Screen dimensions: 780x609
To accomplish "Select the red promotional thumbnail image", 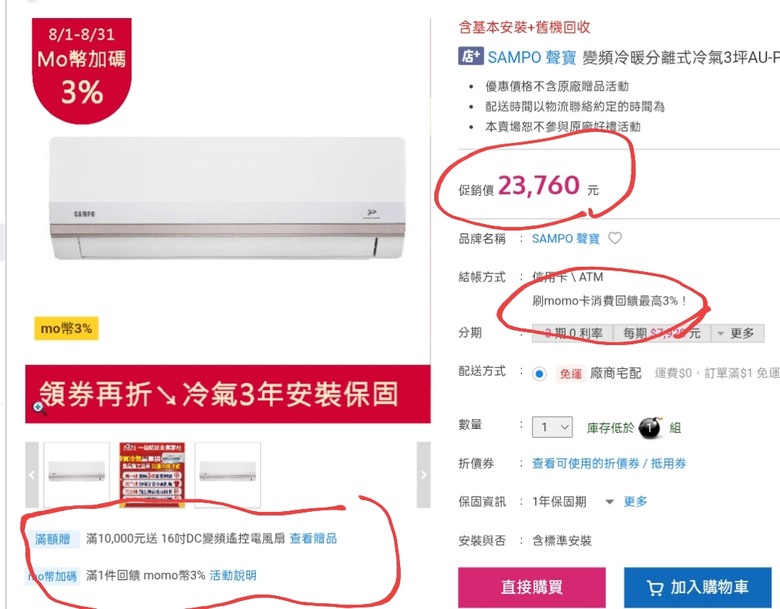I will (152, 475).
